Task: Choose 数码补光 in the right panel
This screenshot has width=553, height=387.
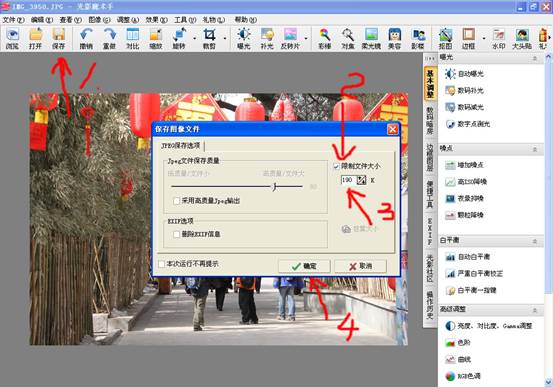Action: coord(464,91)
